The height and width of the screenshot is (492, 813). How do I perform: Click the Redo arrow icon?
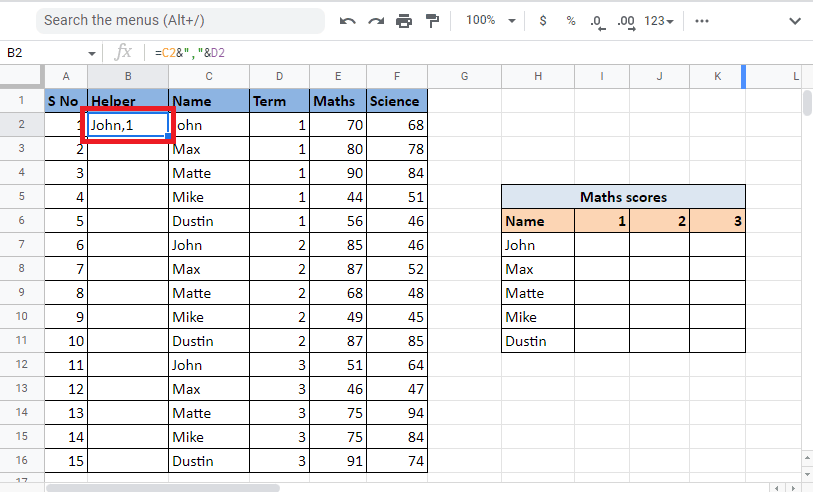[x=376, y=21]
